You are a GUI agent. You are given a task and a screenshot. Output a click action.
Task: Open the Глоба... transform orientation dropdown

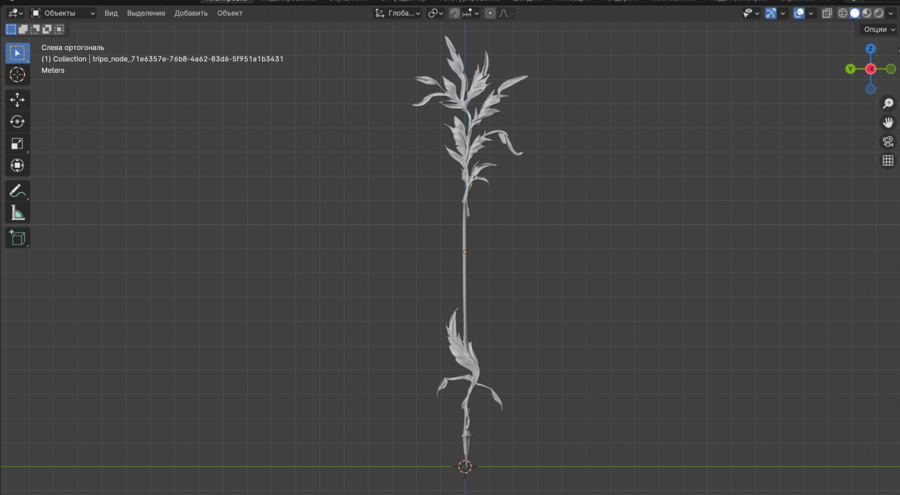tap(397, 13)
